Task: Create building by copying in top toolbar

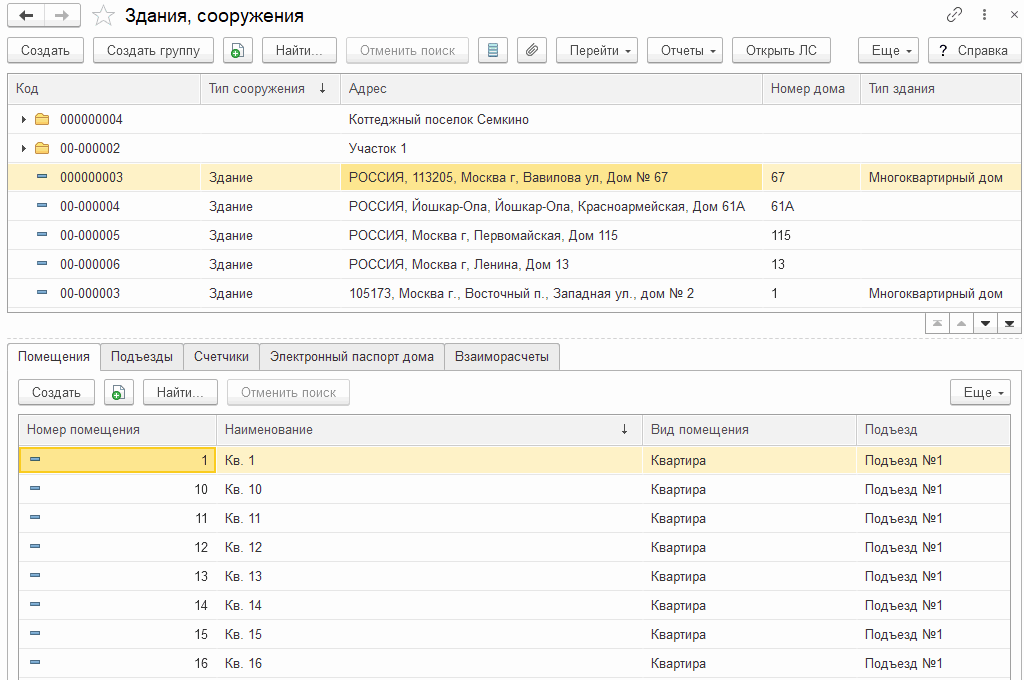Action: [238, 50]
